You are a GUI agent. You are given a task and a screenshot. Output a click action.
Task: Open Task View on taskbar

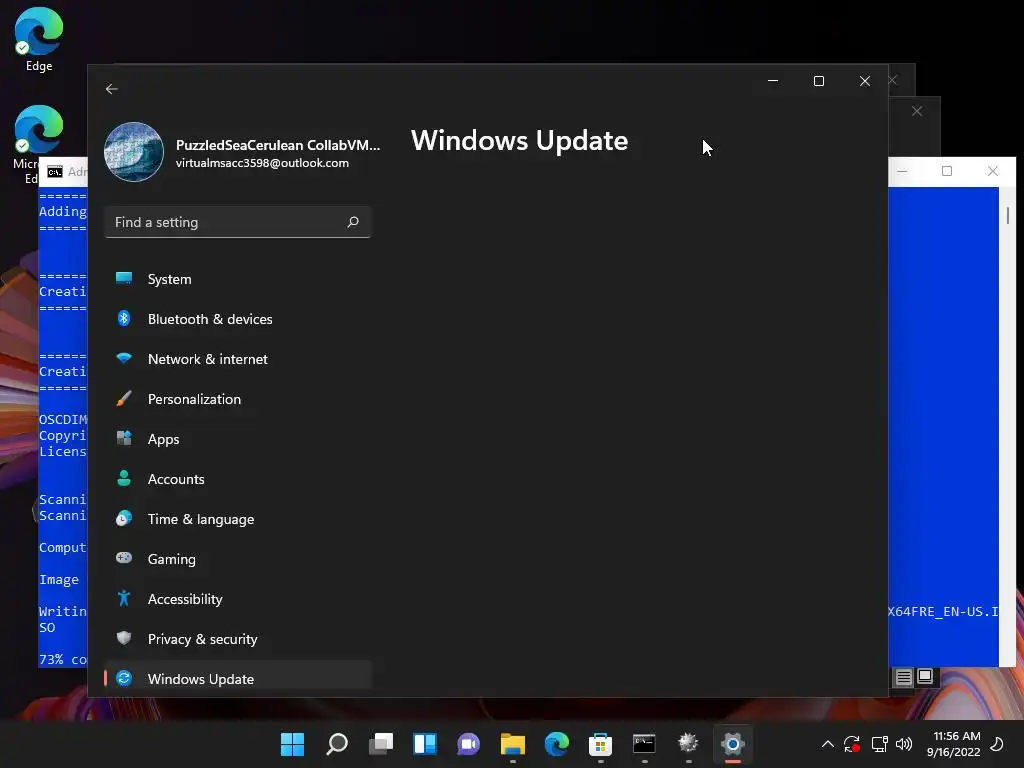[x=381, y=744]
